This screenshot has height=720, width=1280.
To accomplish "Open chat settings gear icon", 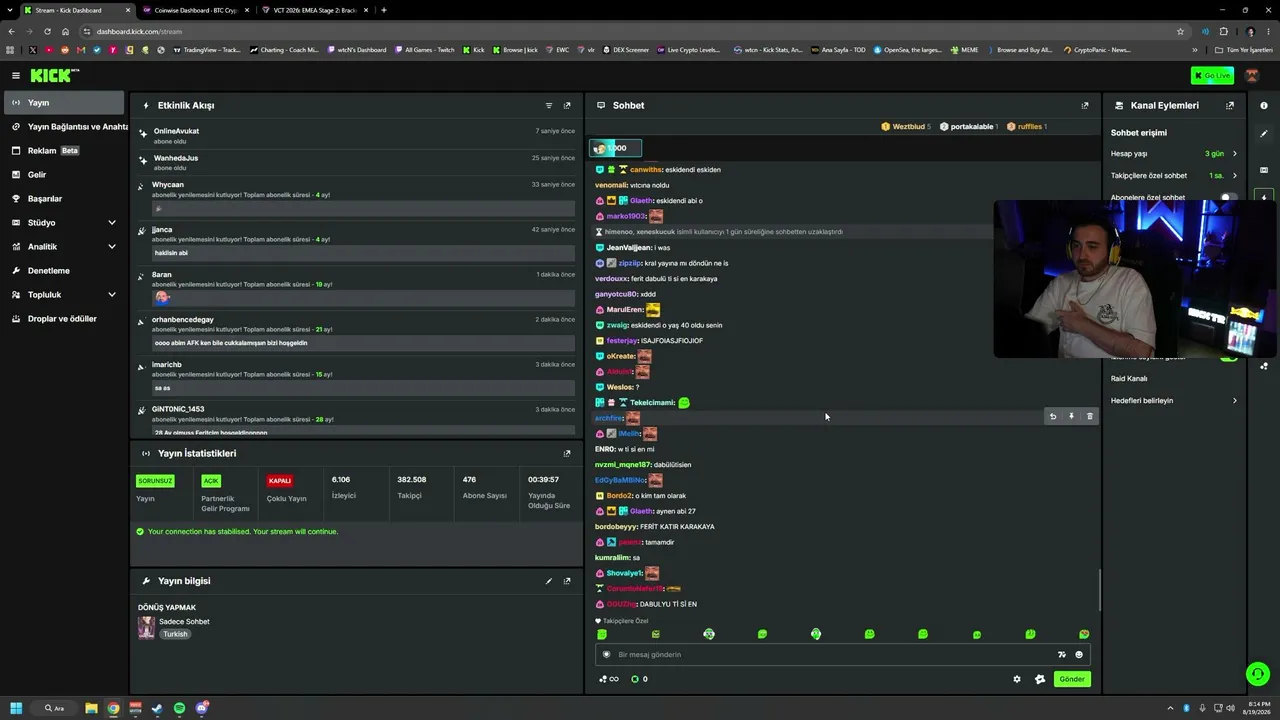I will pos(1017,679).
